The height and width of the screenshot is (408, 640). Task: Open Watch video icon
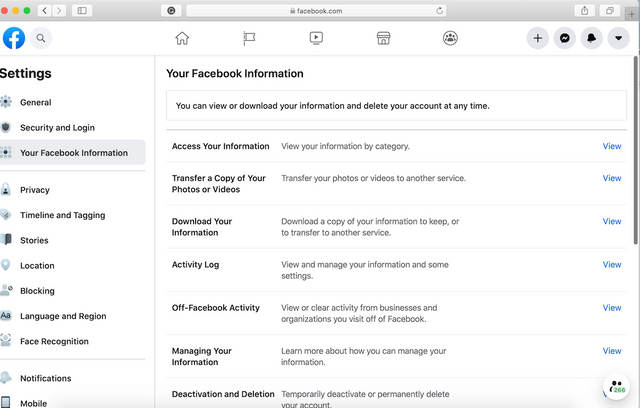(316, 38)
